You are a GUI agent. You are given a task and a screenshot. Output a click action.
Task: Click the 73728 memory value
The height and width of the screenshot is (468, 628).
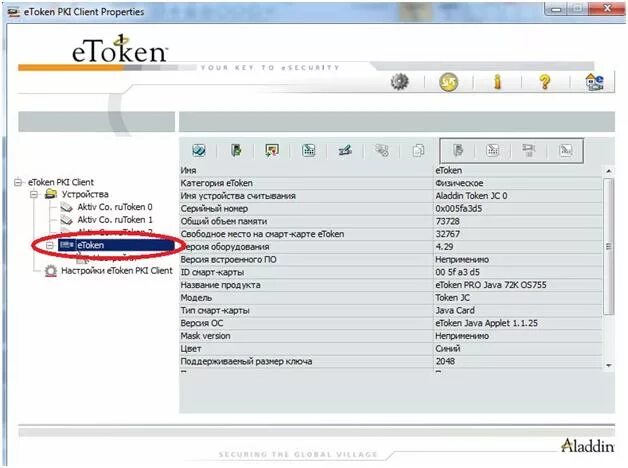click(447, 221)
